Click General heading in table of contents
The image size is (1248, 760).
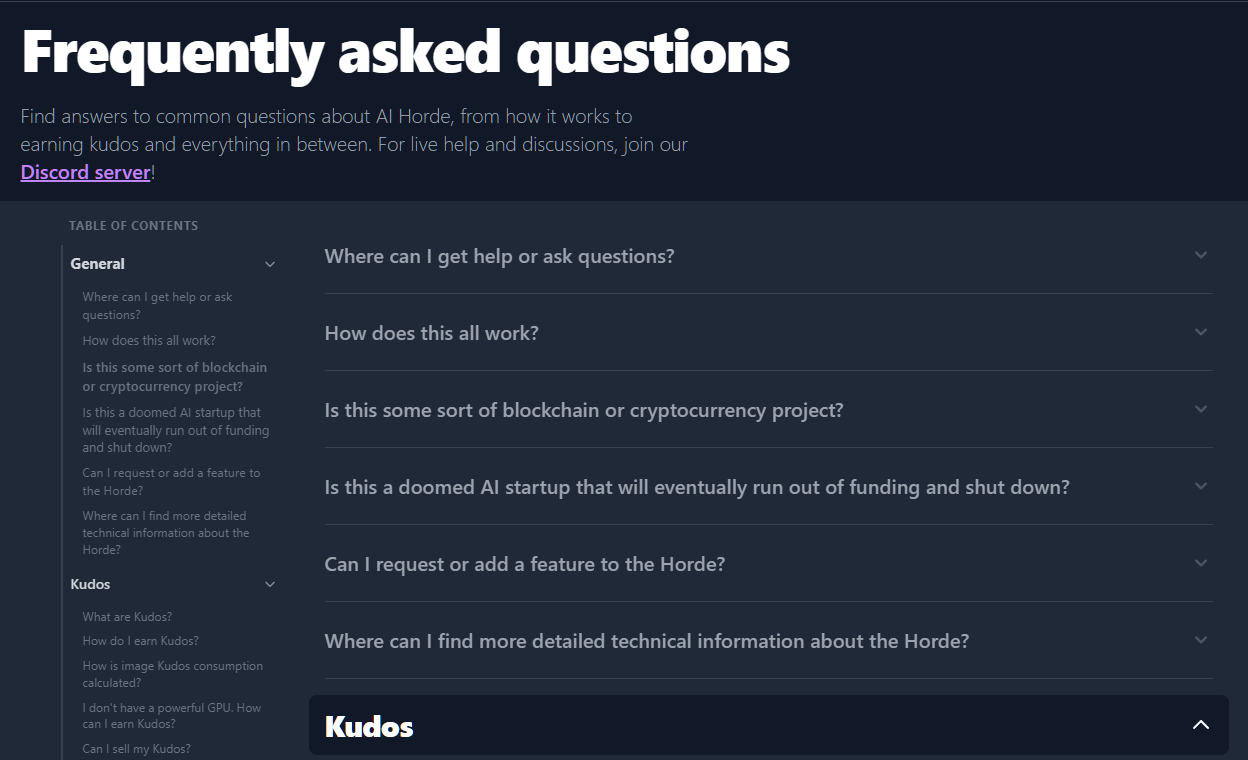[x=98, y=264]
